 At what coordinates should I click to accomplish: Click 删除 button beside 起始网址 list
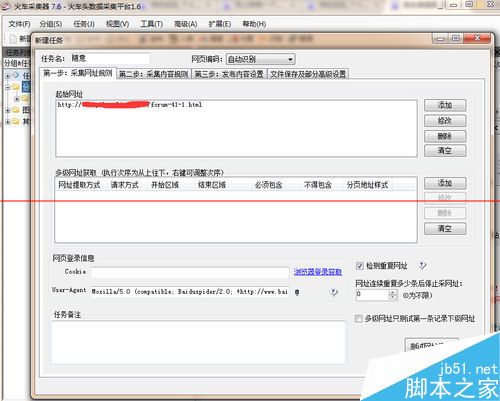pyautogui.click(x=445, y=136)
